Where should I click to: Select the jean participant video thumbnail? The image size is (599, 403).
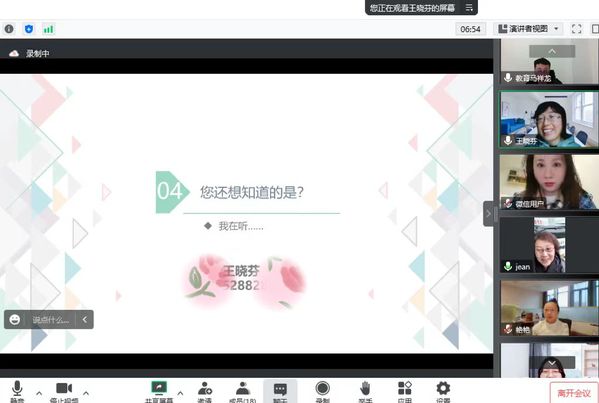pyautogui.click(x=549, y=245)
